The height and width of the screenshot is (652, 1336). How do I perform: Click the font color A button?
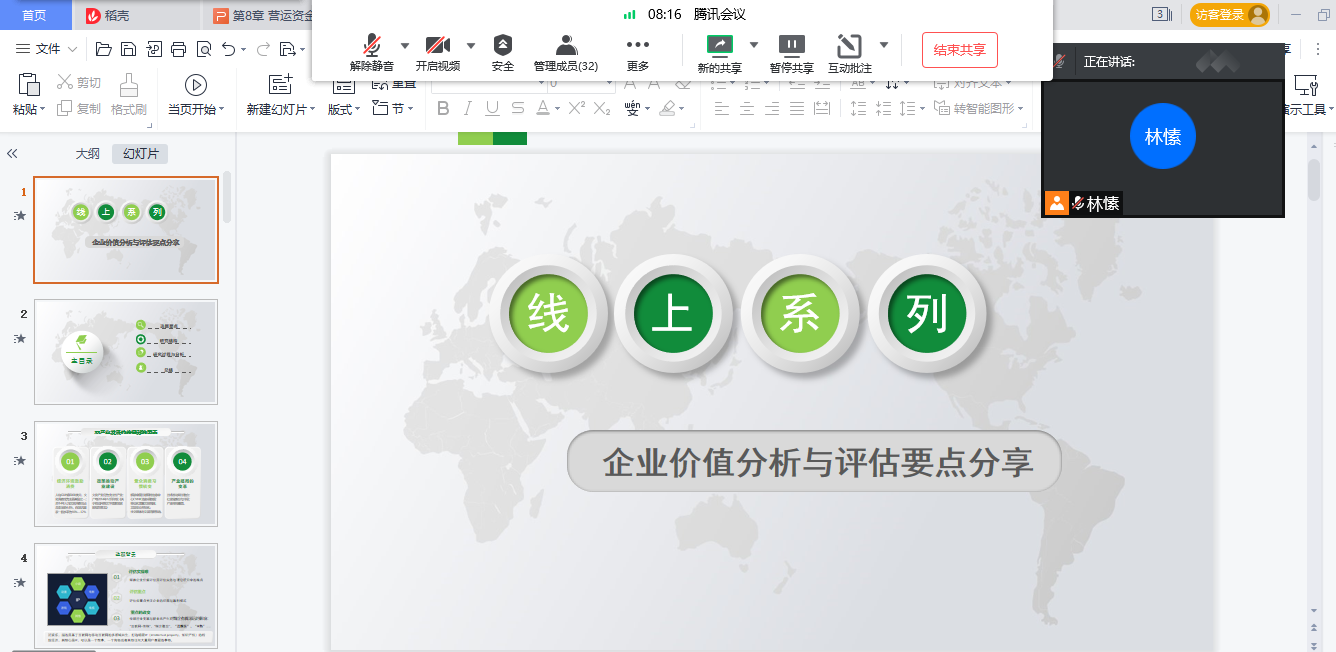coord(543,108)
